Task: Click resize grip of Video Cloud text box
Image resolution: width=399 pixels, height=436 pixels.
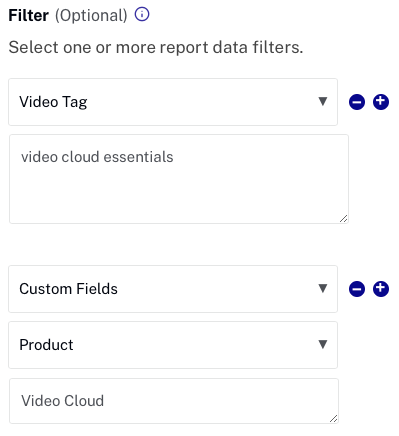Action: click(333, 419)
